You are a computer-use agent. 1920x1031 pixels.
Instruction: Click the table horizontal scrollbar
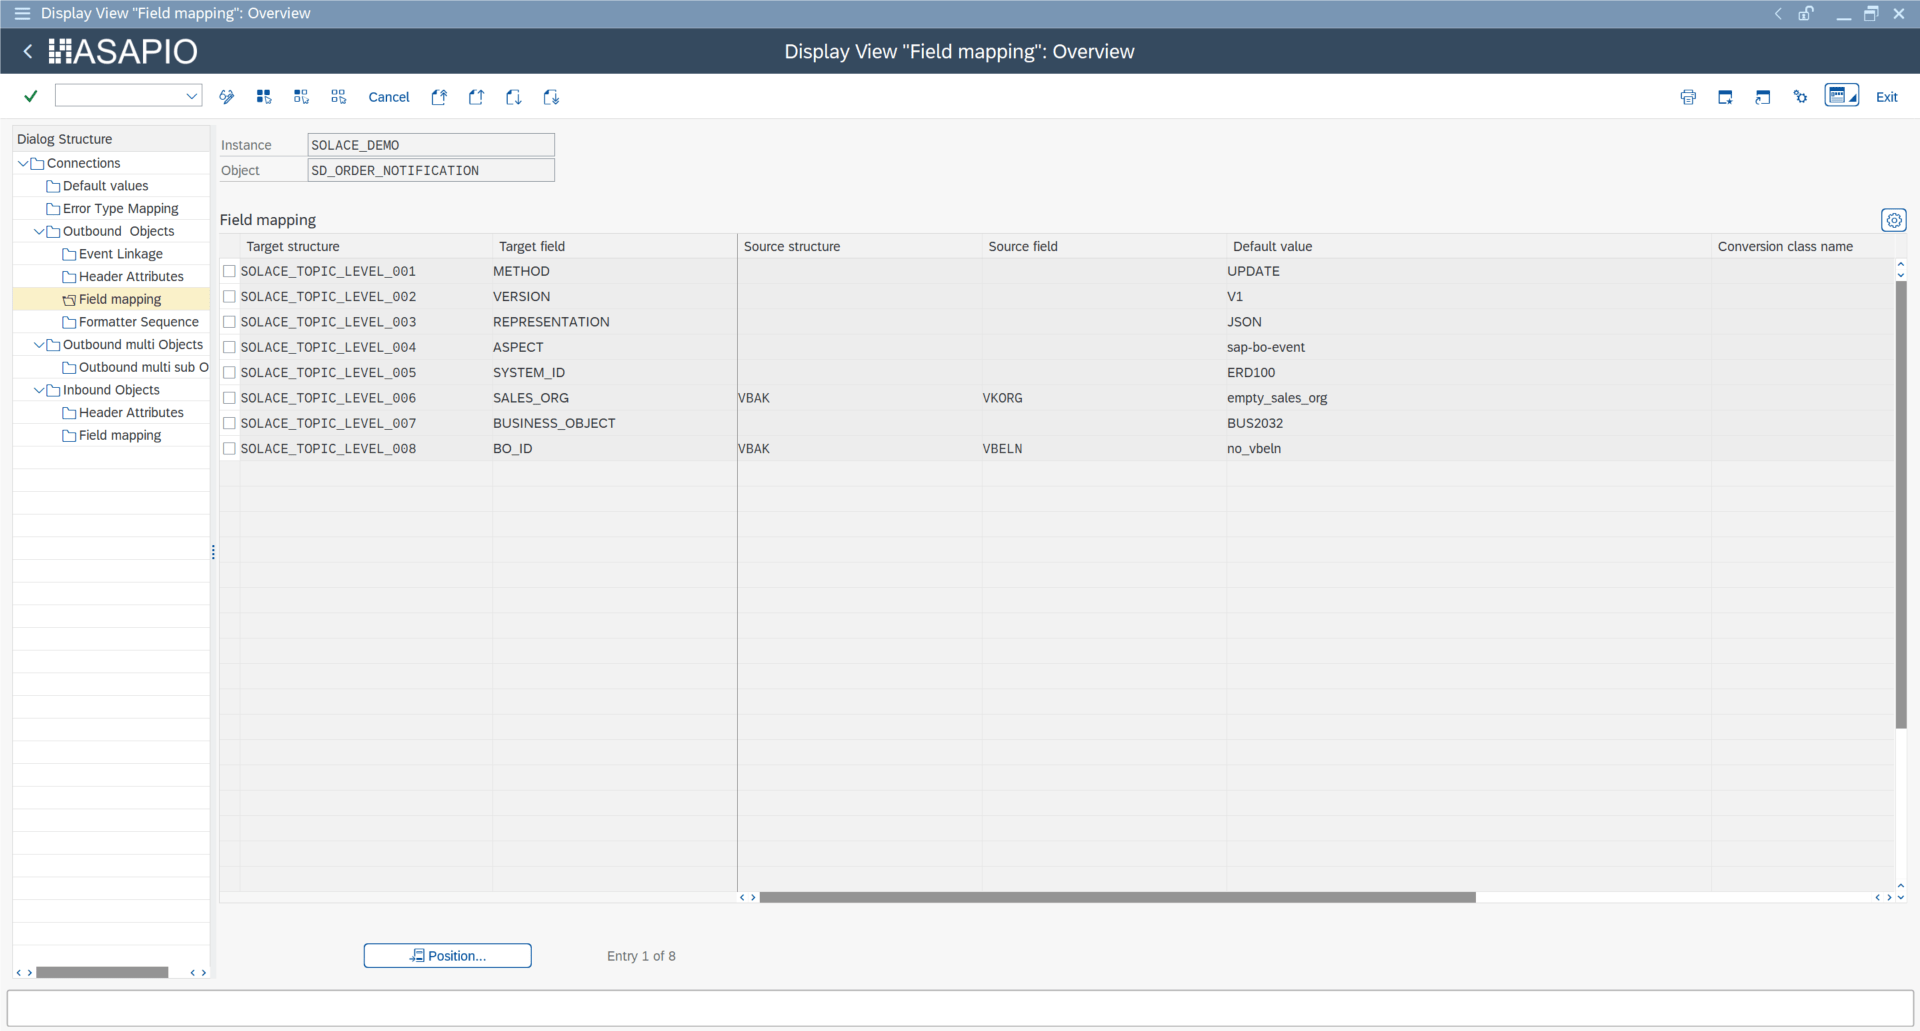point(1117,897)
